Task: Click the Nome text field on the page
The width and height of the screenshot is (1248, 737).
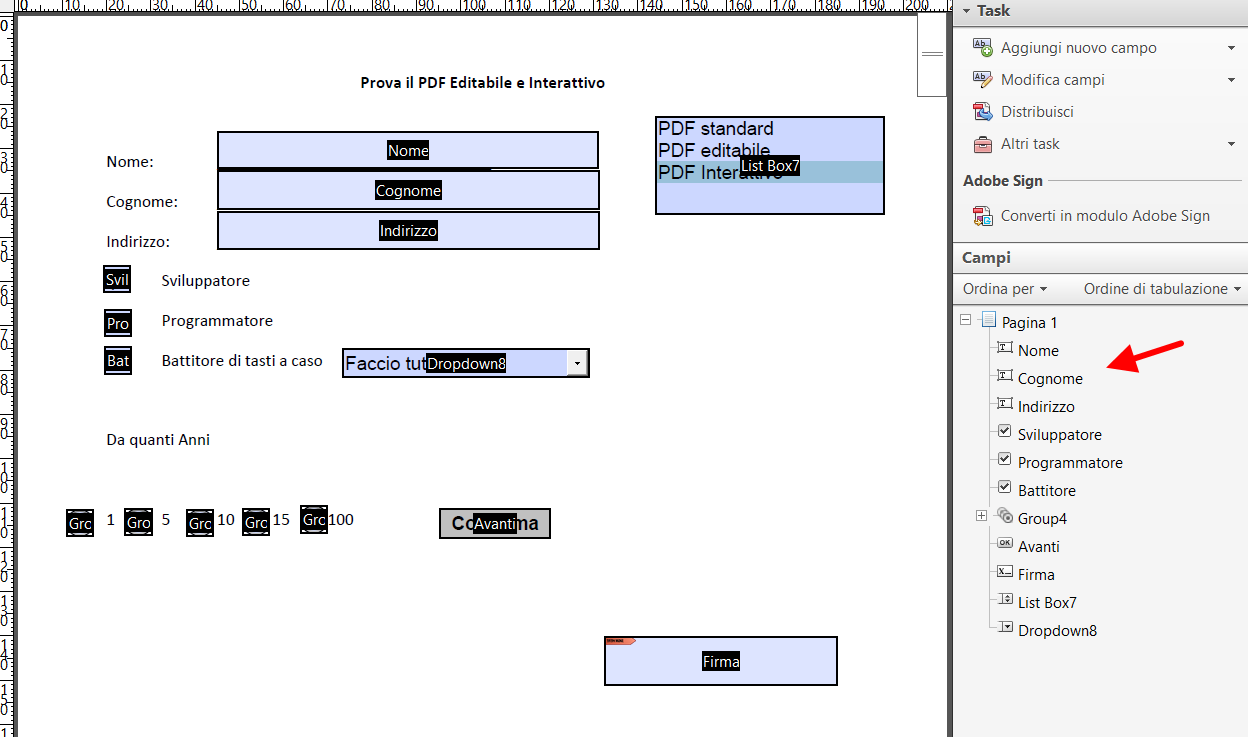Action: 408,150
